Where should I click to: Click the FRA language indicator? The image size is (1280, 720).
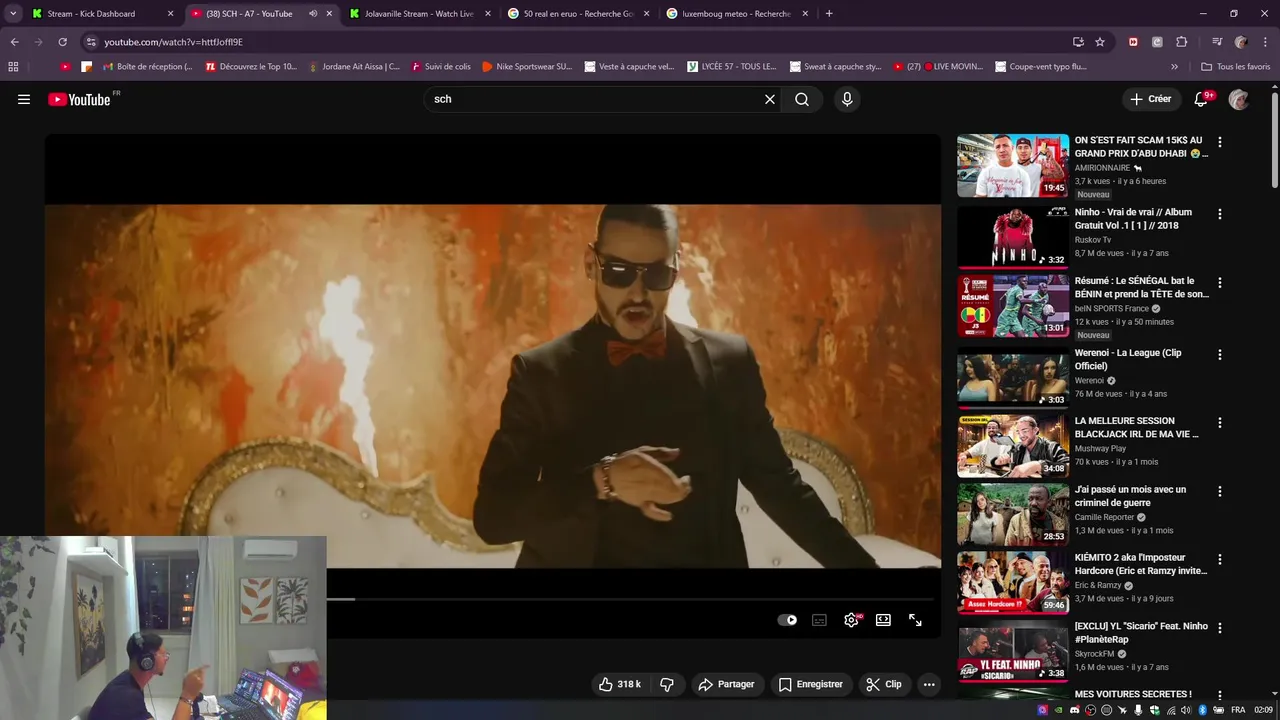(1238, 710)
